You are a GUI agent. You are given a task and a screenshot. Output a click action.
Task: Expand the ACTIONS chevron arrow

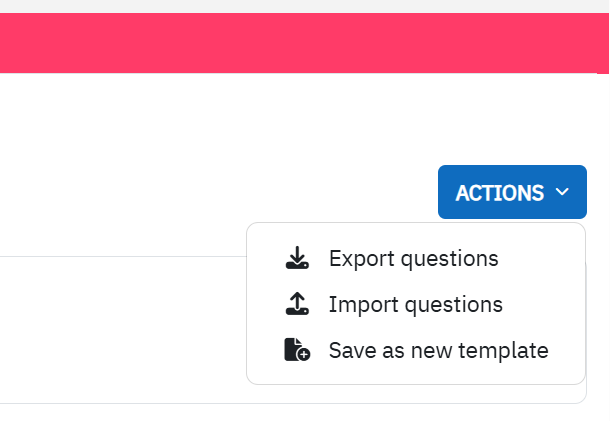[562, 192]
